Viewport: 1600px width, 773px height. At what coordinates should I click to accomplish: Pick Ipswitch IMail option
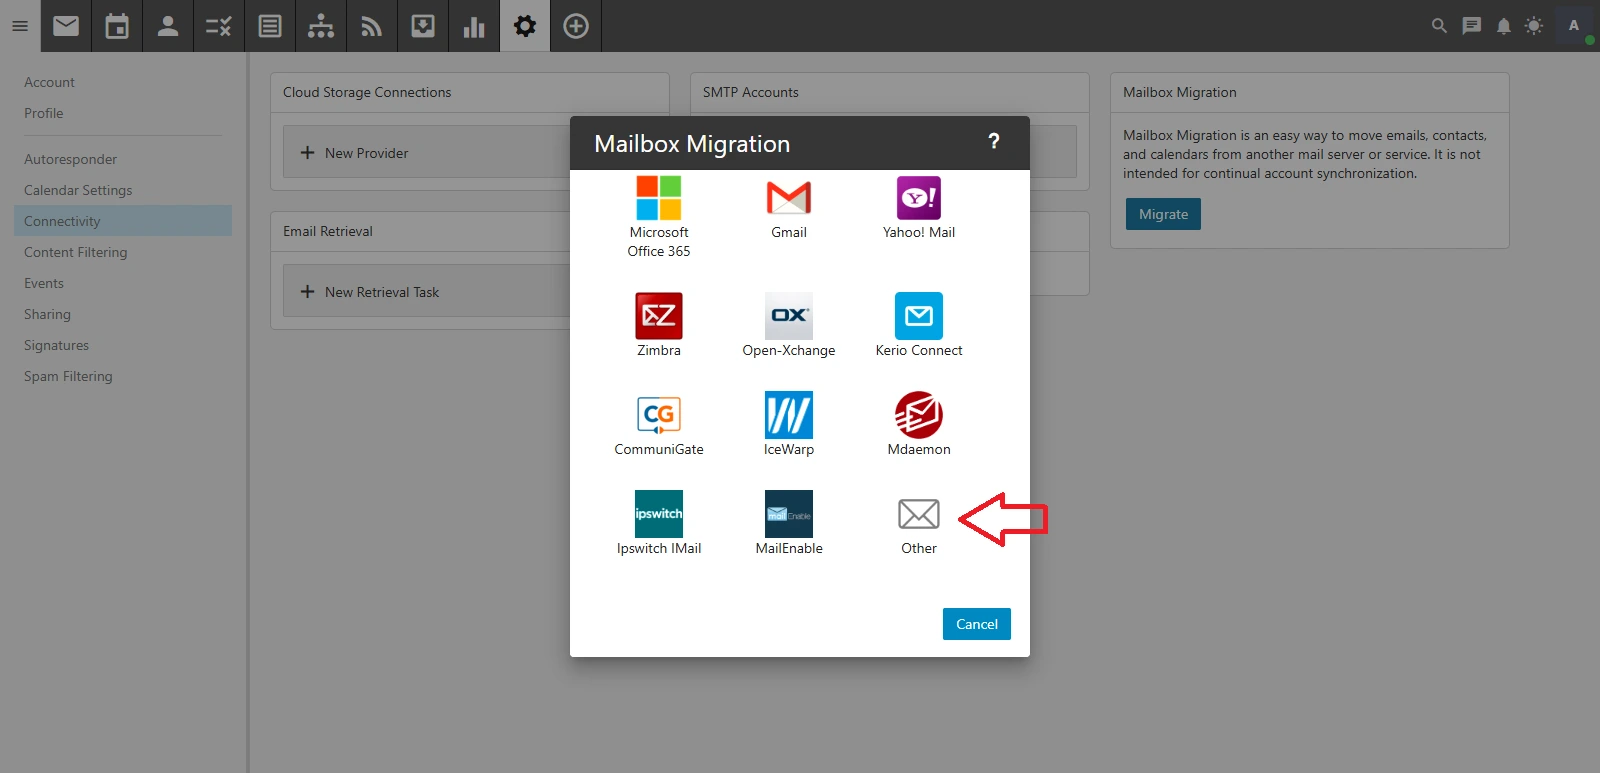tap(658, 514)
